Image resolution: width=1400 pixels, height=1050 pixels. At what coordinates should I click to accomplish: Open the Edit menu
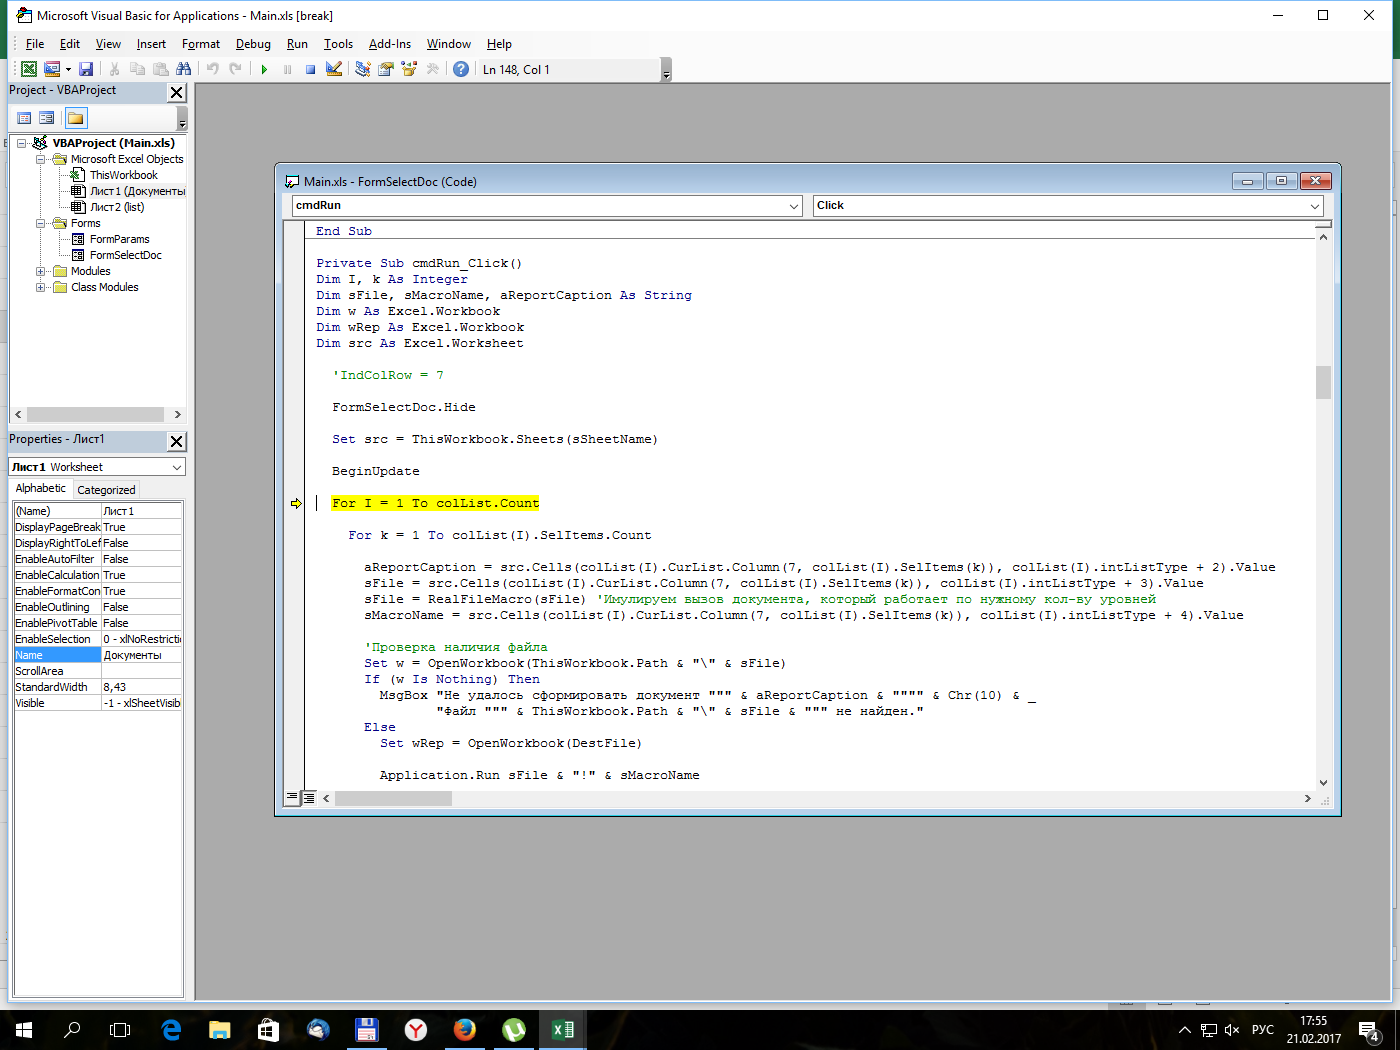click(70, 44)
